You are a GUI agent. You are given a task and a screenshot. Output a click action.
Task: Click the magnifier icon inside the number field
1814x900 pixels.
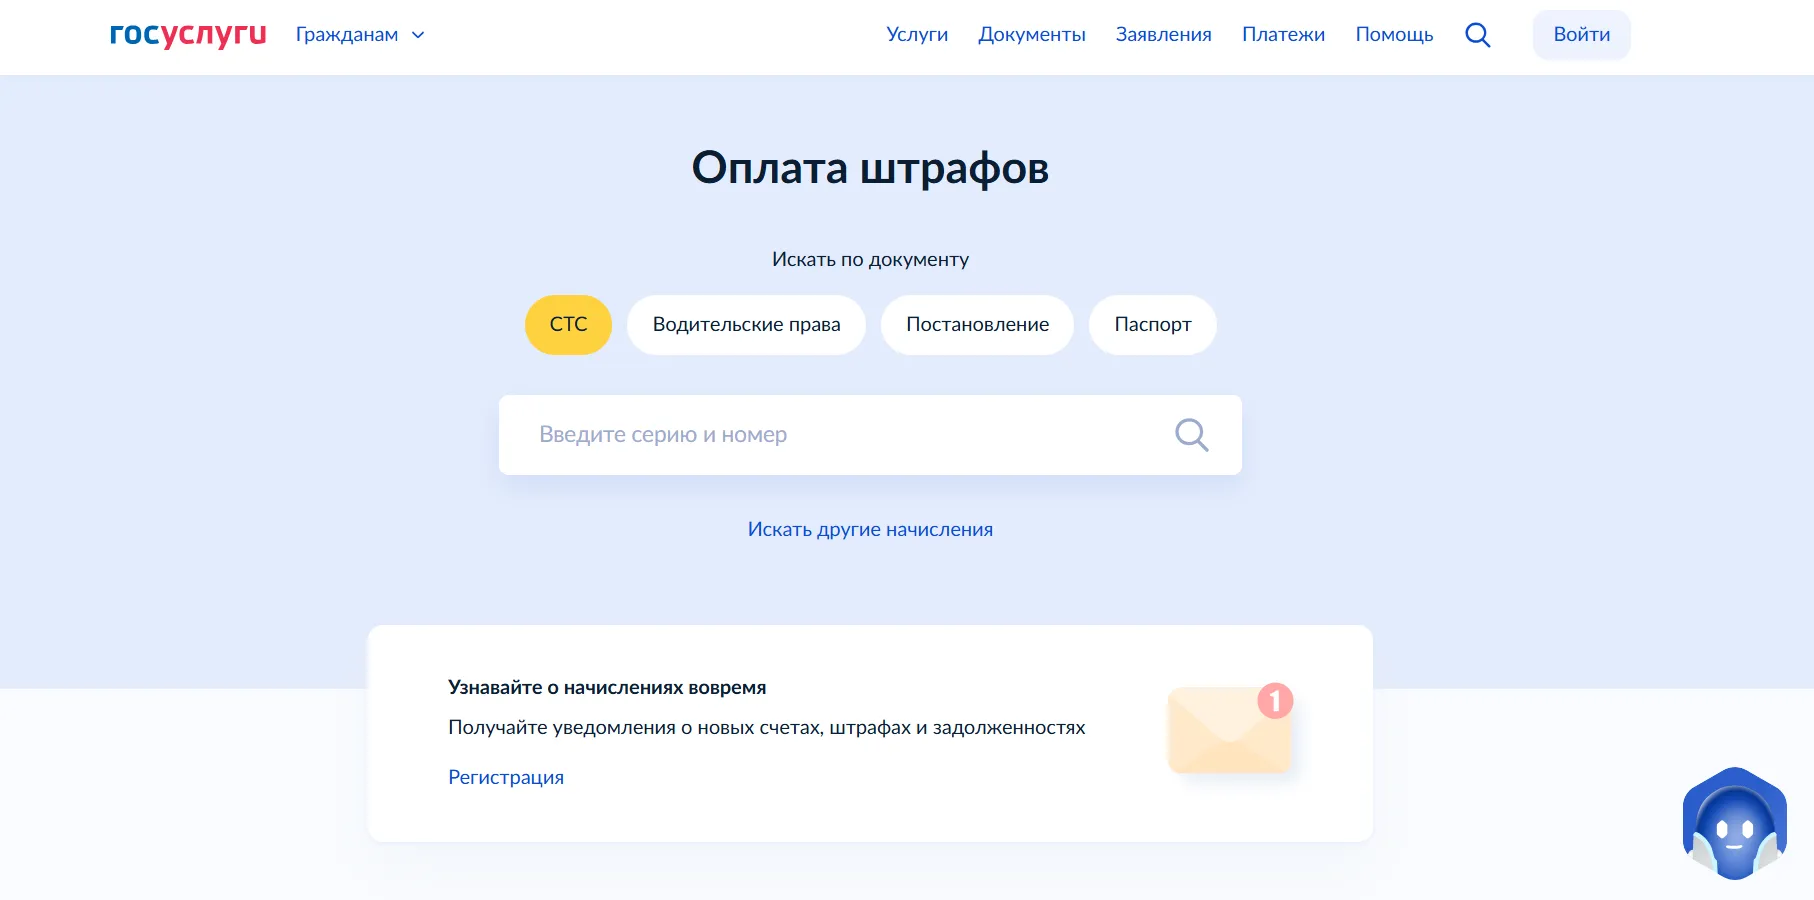tap(1190, 434)
